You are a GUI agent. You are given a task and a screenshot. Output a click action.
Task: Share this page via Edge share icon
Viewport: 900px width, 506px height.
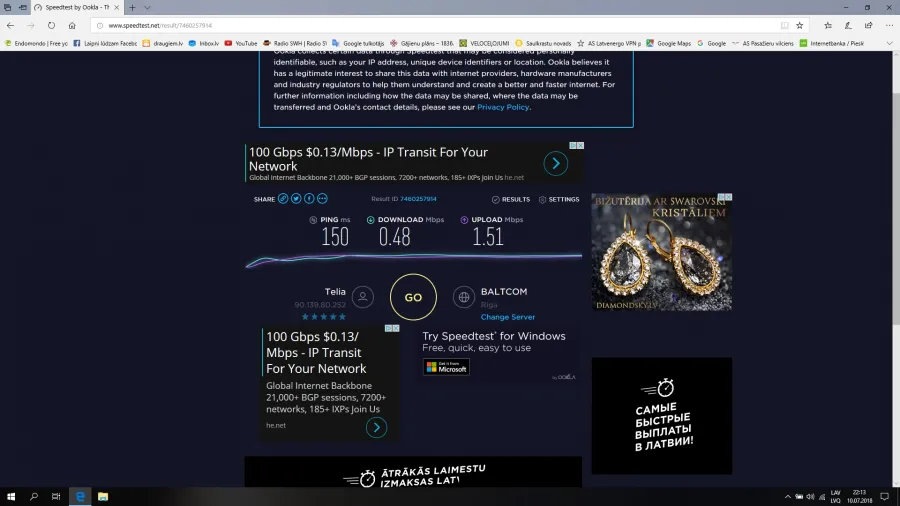click(868, 25)
